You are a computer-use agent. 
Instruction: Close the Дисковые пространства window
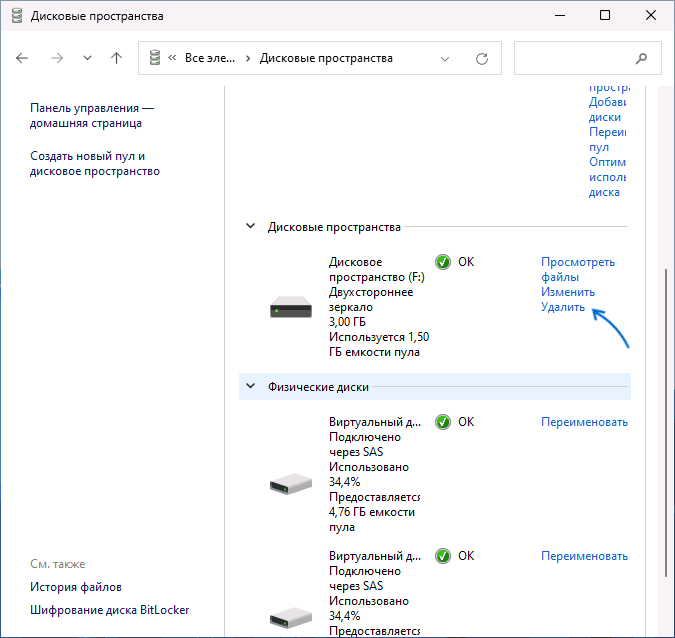pyautogui.click(x=651, y=15)
